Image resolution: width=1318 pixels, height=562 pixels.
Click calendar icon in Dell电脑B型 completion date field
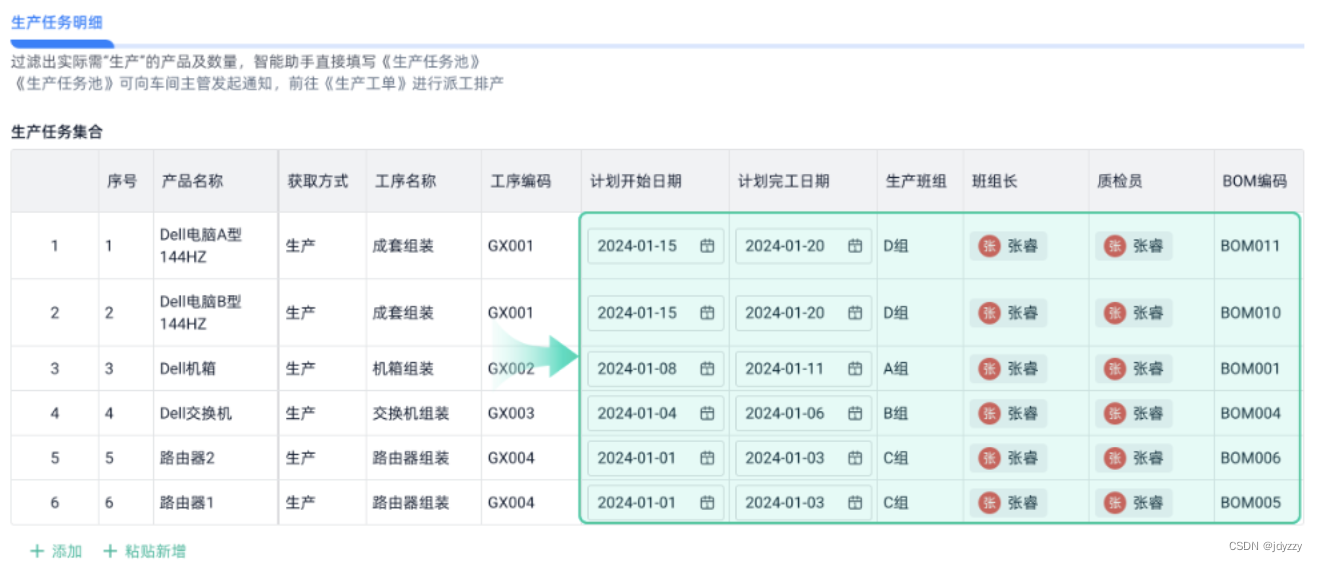coord(855,313)
